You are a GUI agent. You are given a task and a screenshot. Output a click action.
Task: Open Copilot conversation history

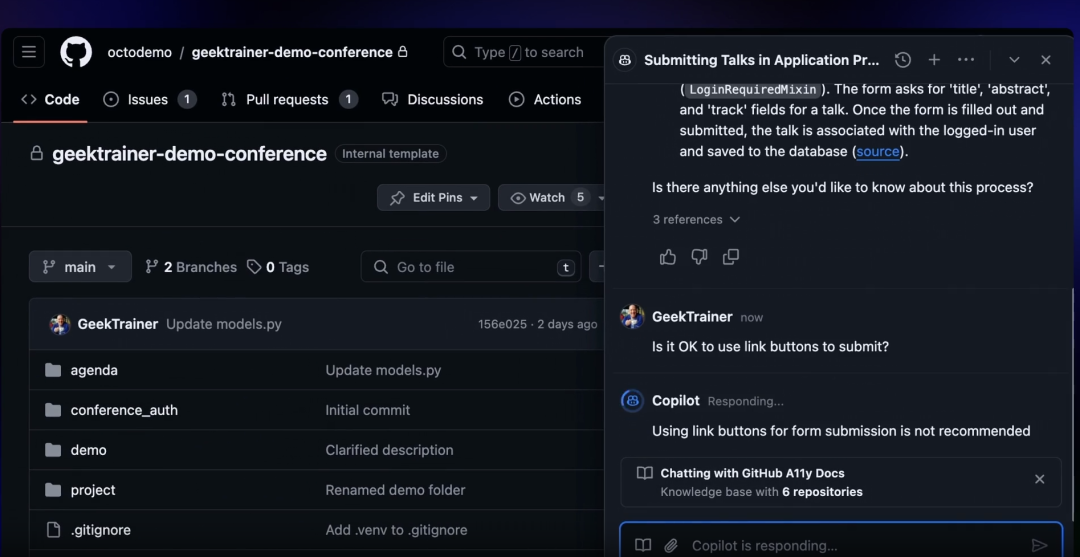pos(902,60)
